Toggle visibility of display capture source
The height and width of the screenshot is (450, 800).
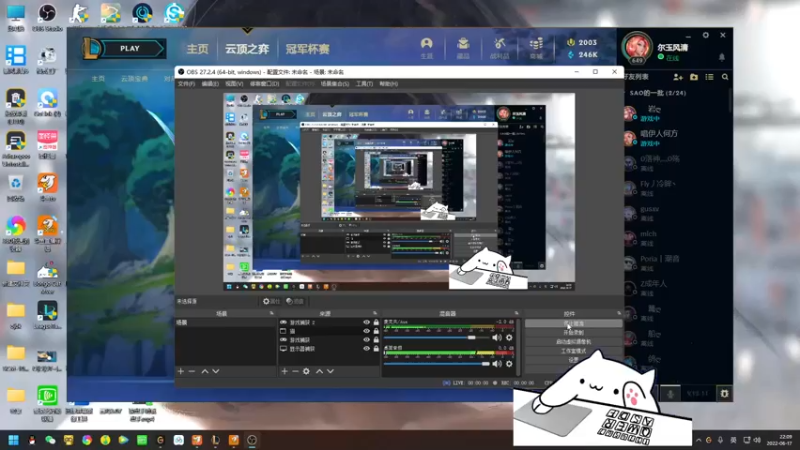click(x=366, y=348)
